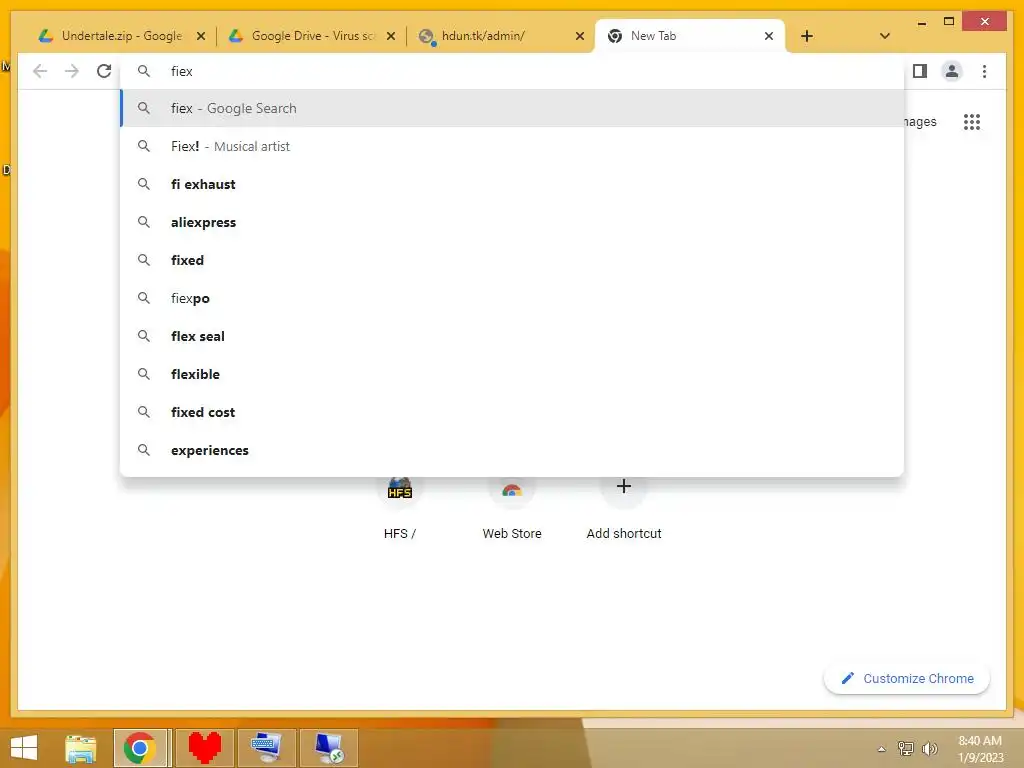Minimize the Chrome window
The image size is (1024, 768).
[x=921, y=22]
